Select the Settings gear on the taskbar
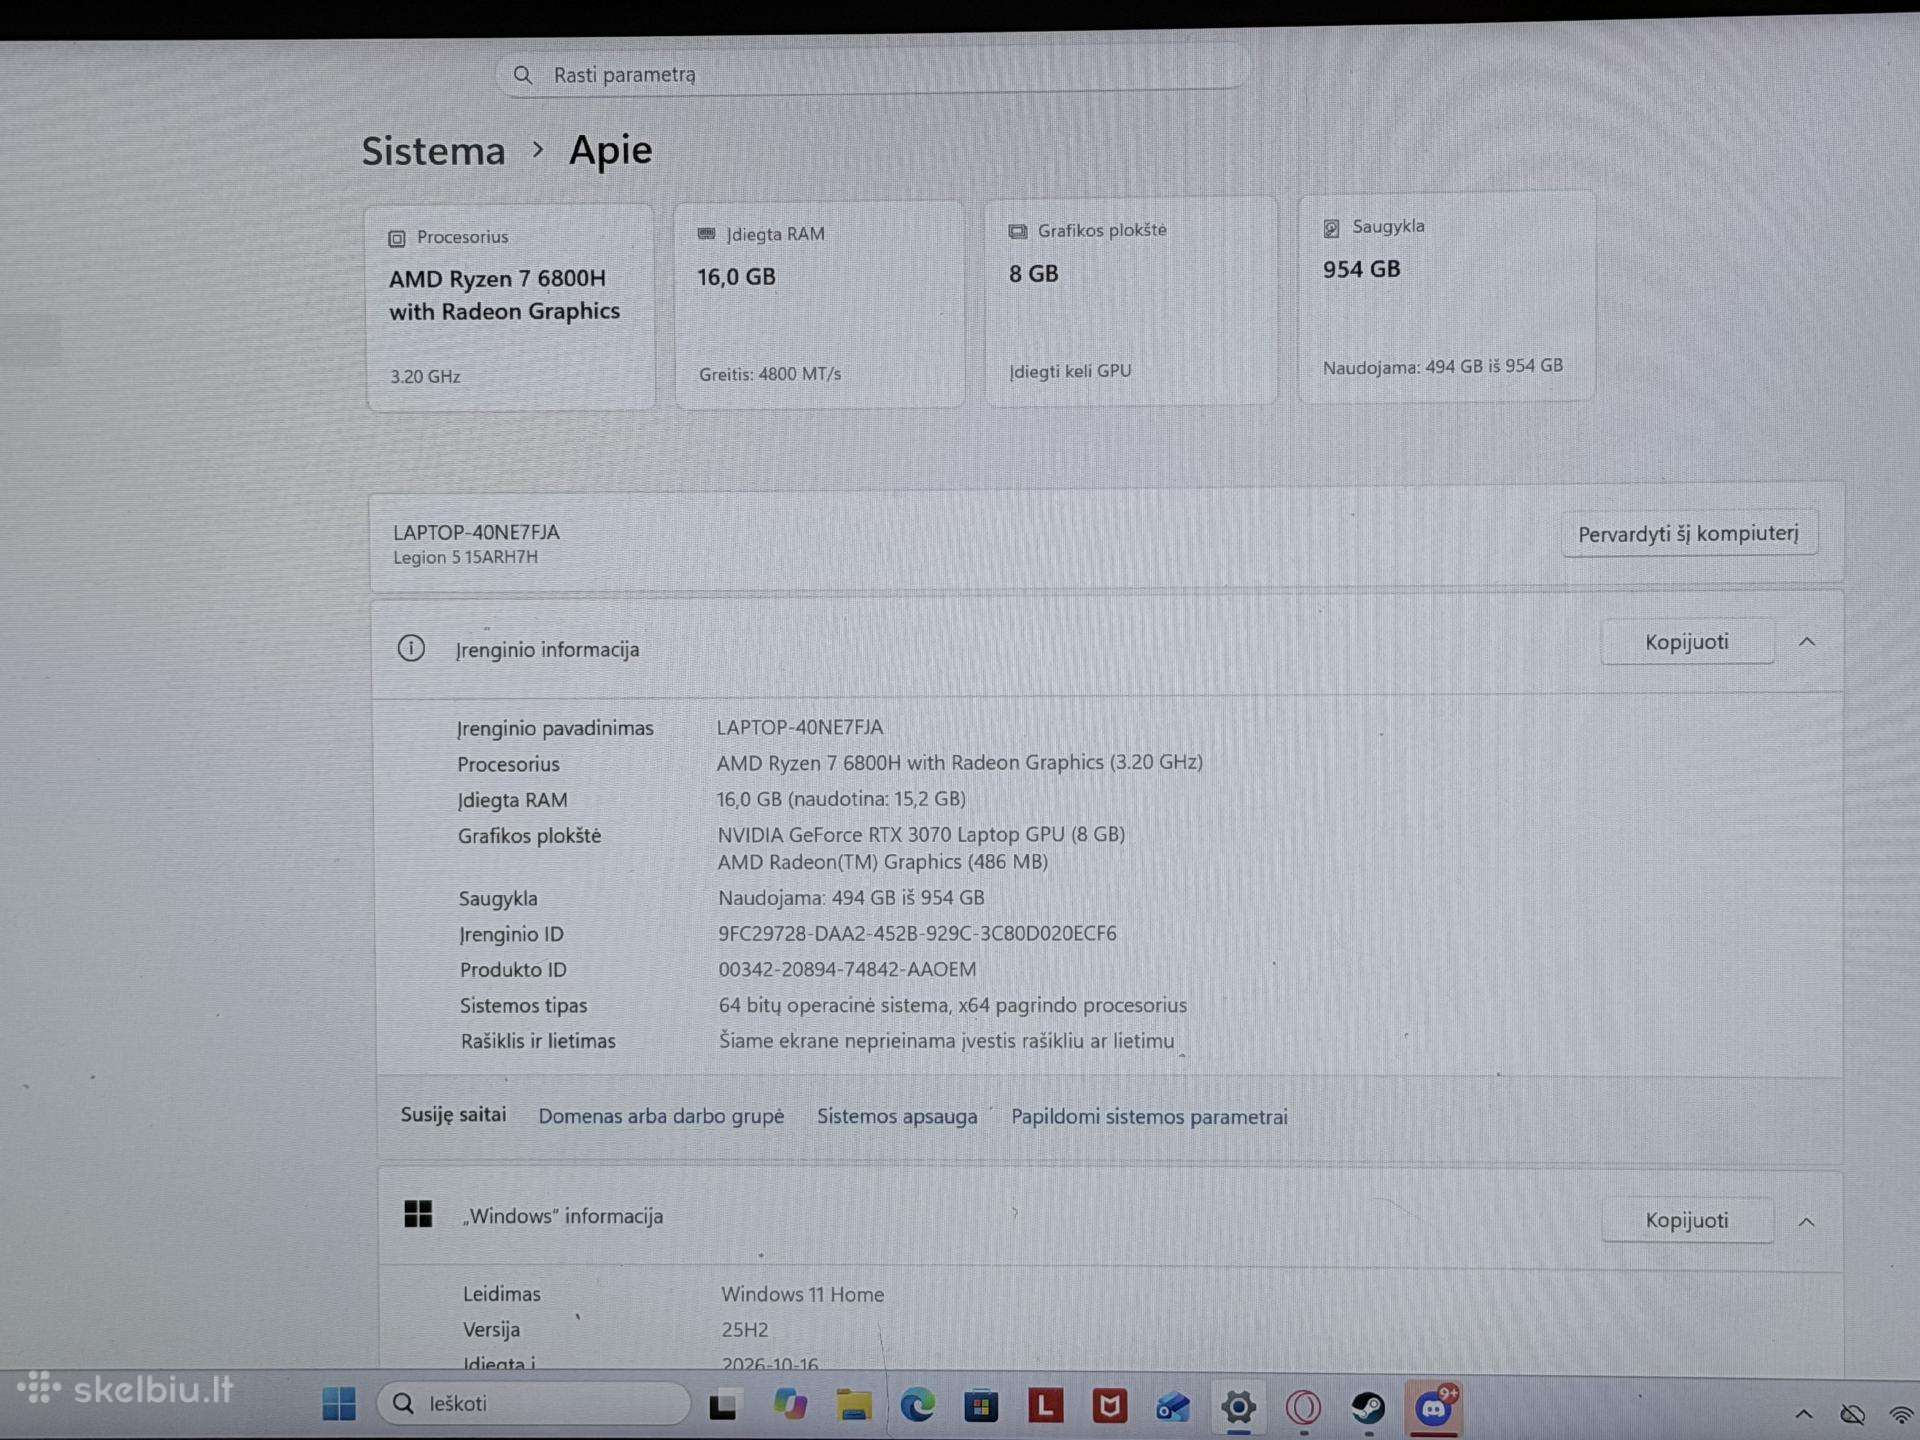This screenshot has width=1920, height=1440. point(1238,1408)
